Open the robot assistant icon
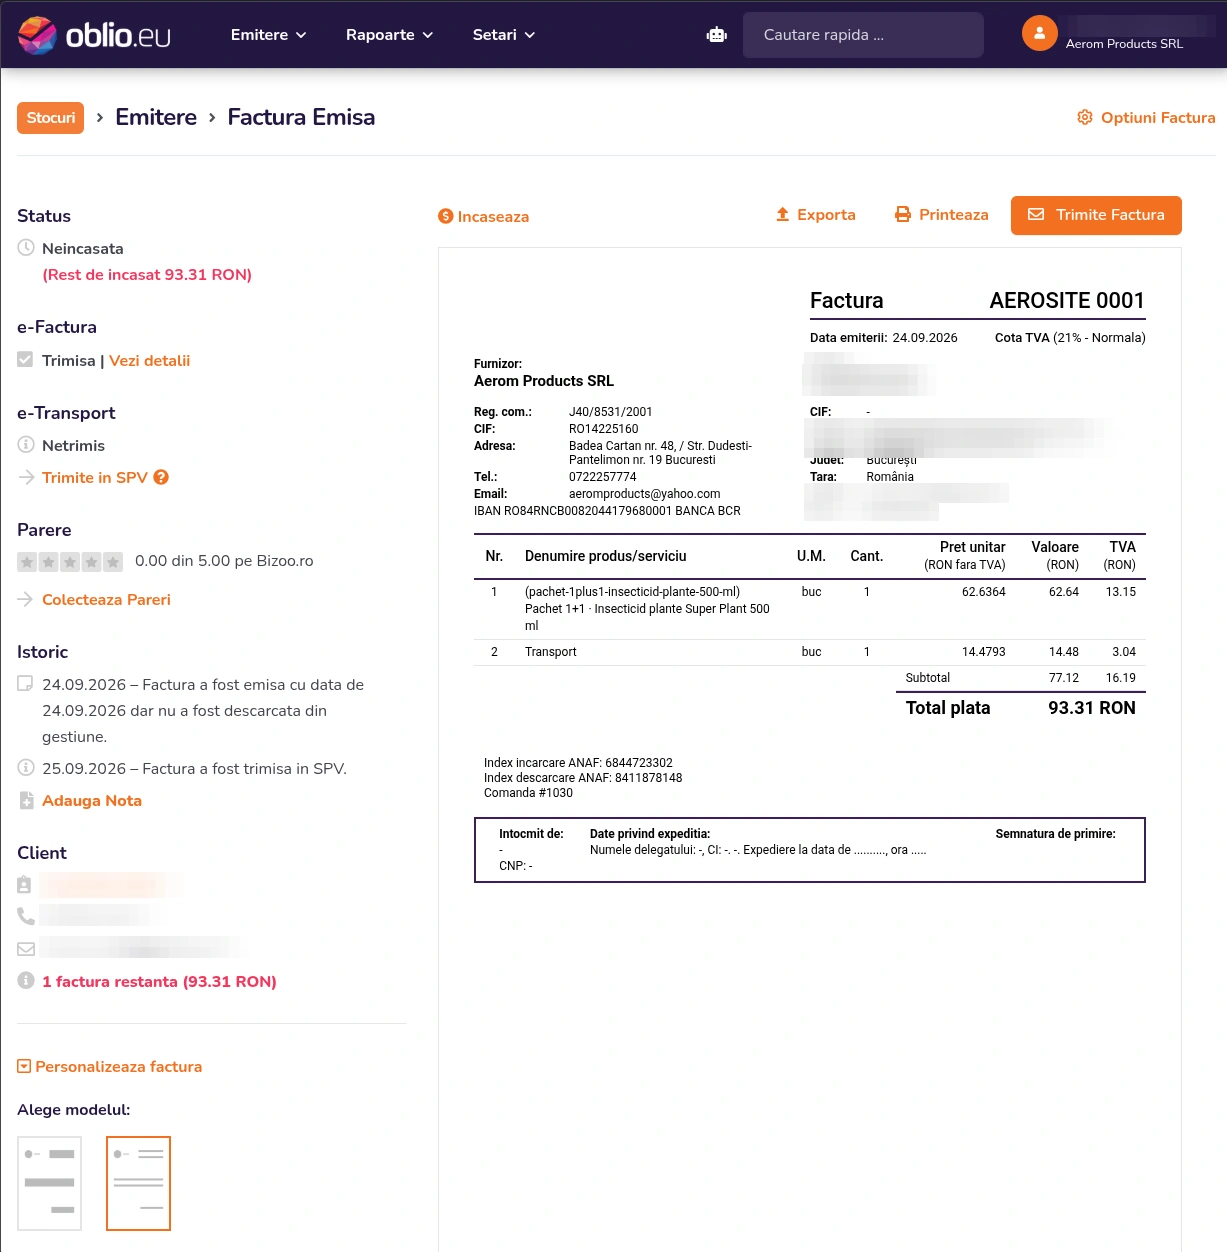1227x1252 pixels. click(x=717, y=35)
